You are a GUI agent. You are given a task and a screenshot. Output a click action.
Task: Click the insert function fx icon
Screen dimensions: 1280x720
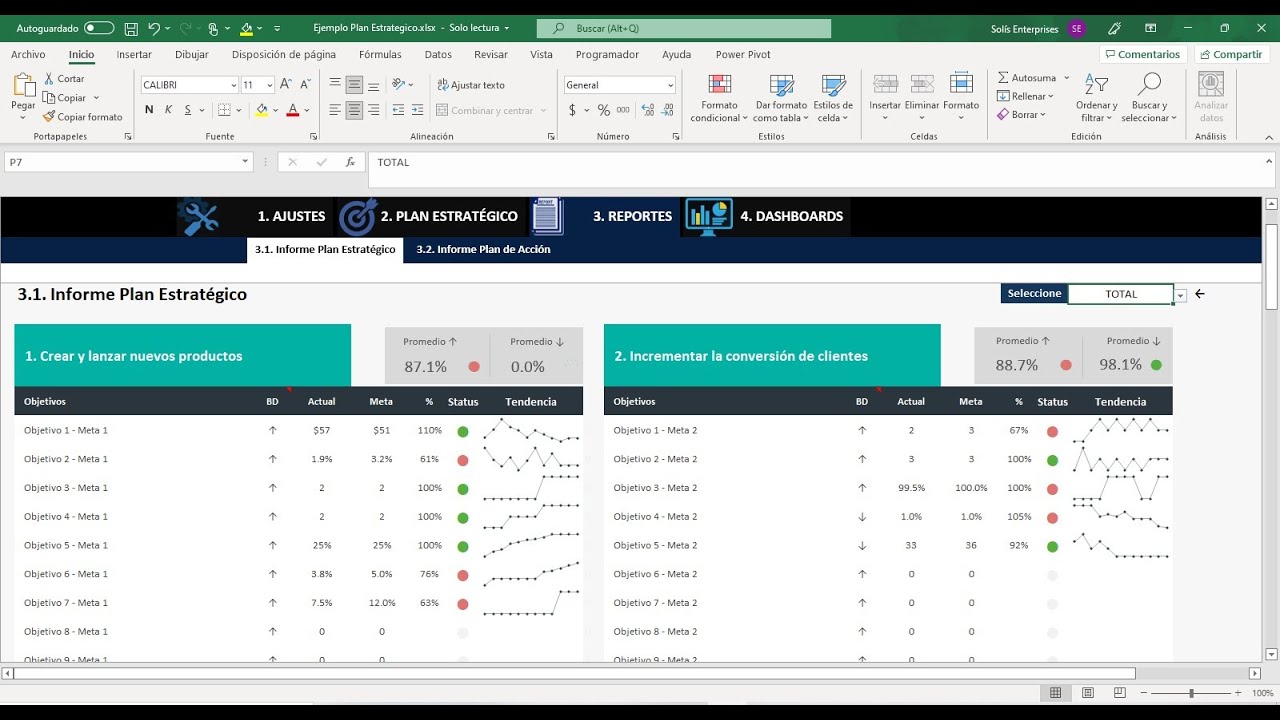pyautogui.click(x=350, y=162)
